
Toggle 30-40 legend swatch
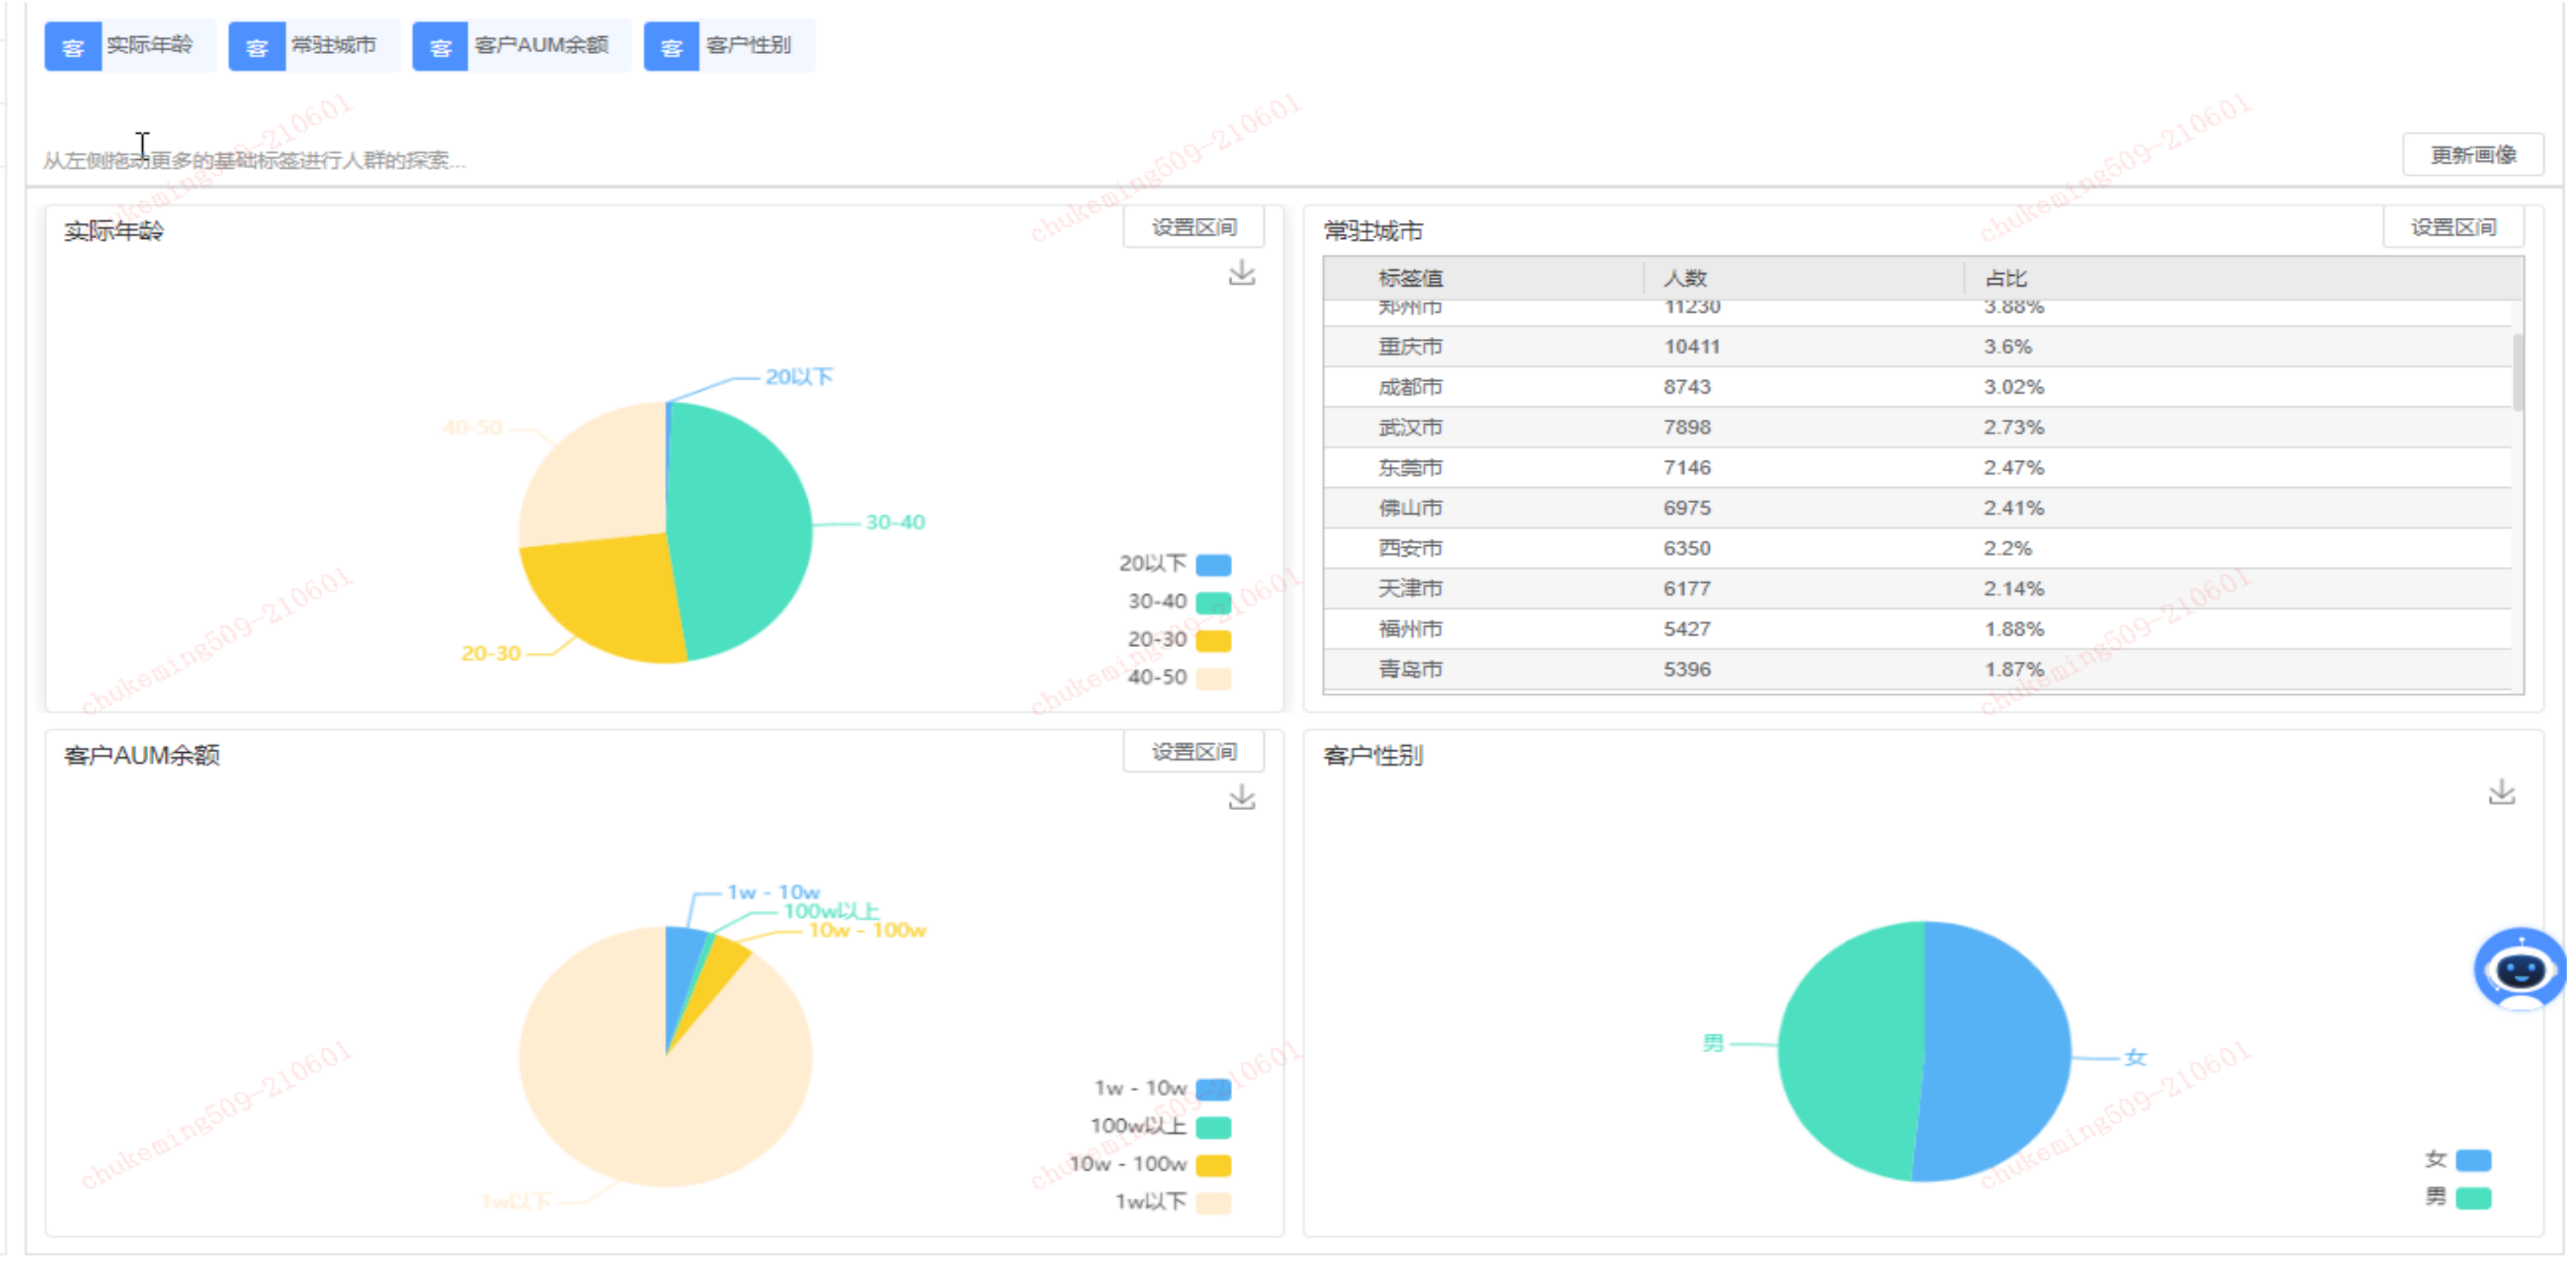point(1213,602)
